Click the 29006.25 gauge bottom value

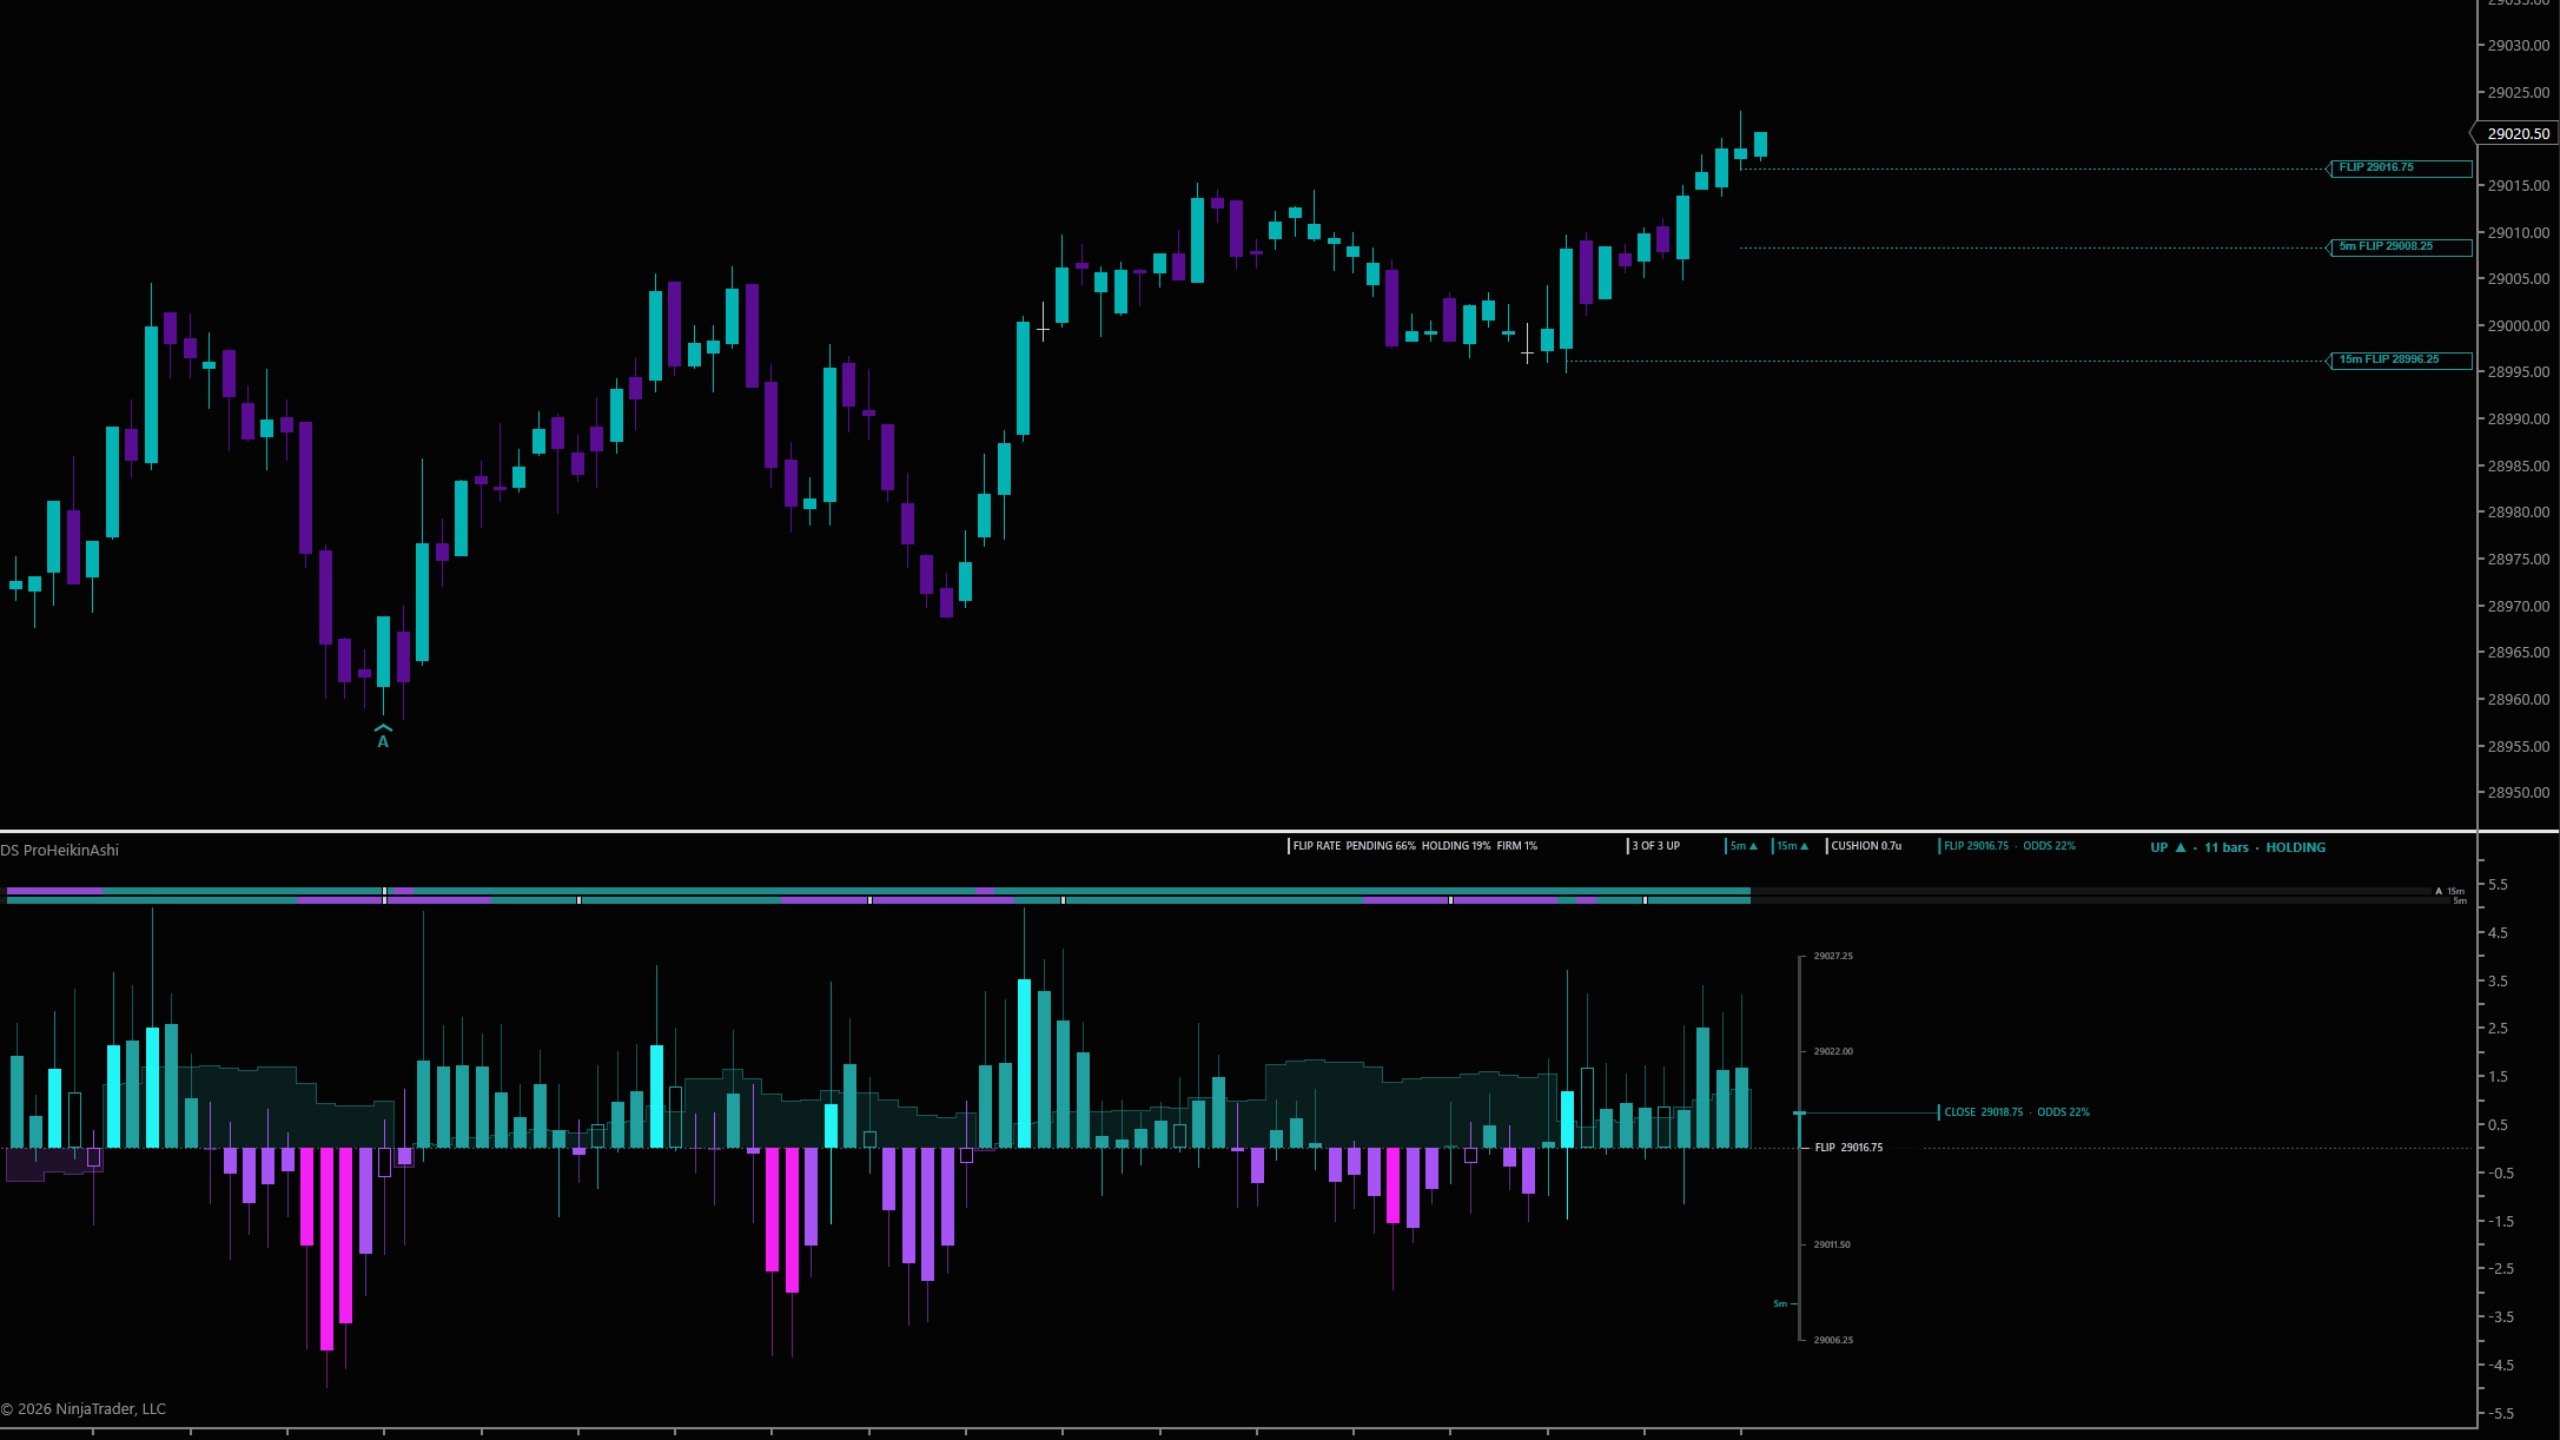[x=1833, y=1340]
